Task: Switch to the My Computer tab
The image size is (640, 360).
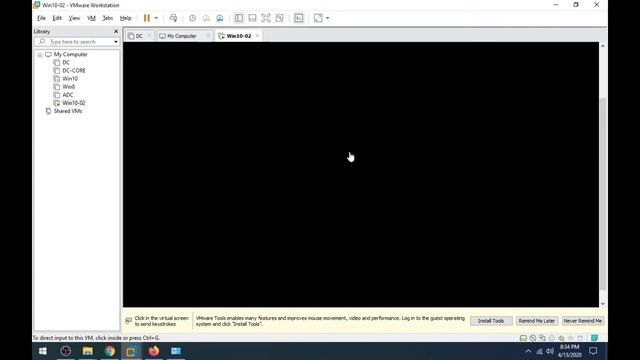Action: tap(182, 36)
